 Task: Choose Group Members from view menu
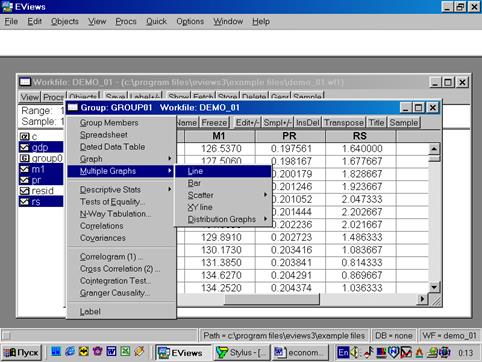pos(121,123)
